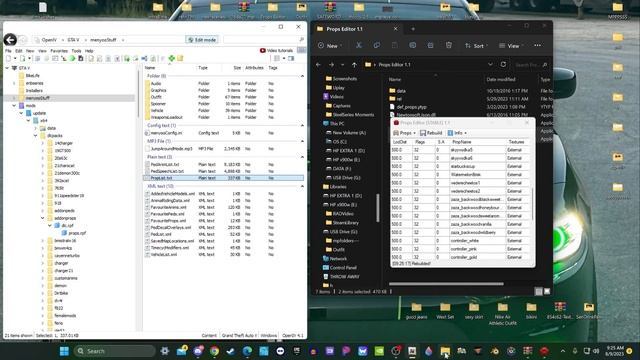Collapse the XML text group in file list
This screenshot has height=360, width=640.
click(302, 186)
